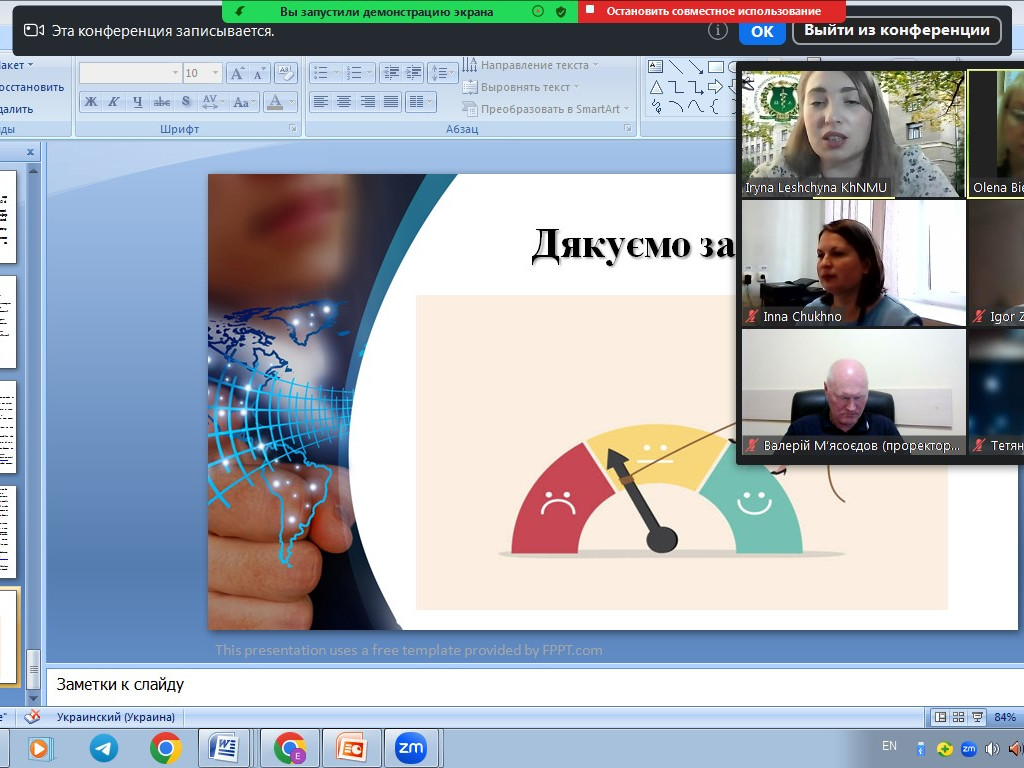Open Преобразовать в SmartArt menu
1024x768 pixels.
546,109
